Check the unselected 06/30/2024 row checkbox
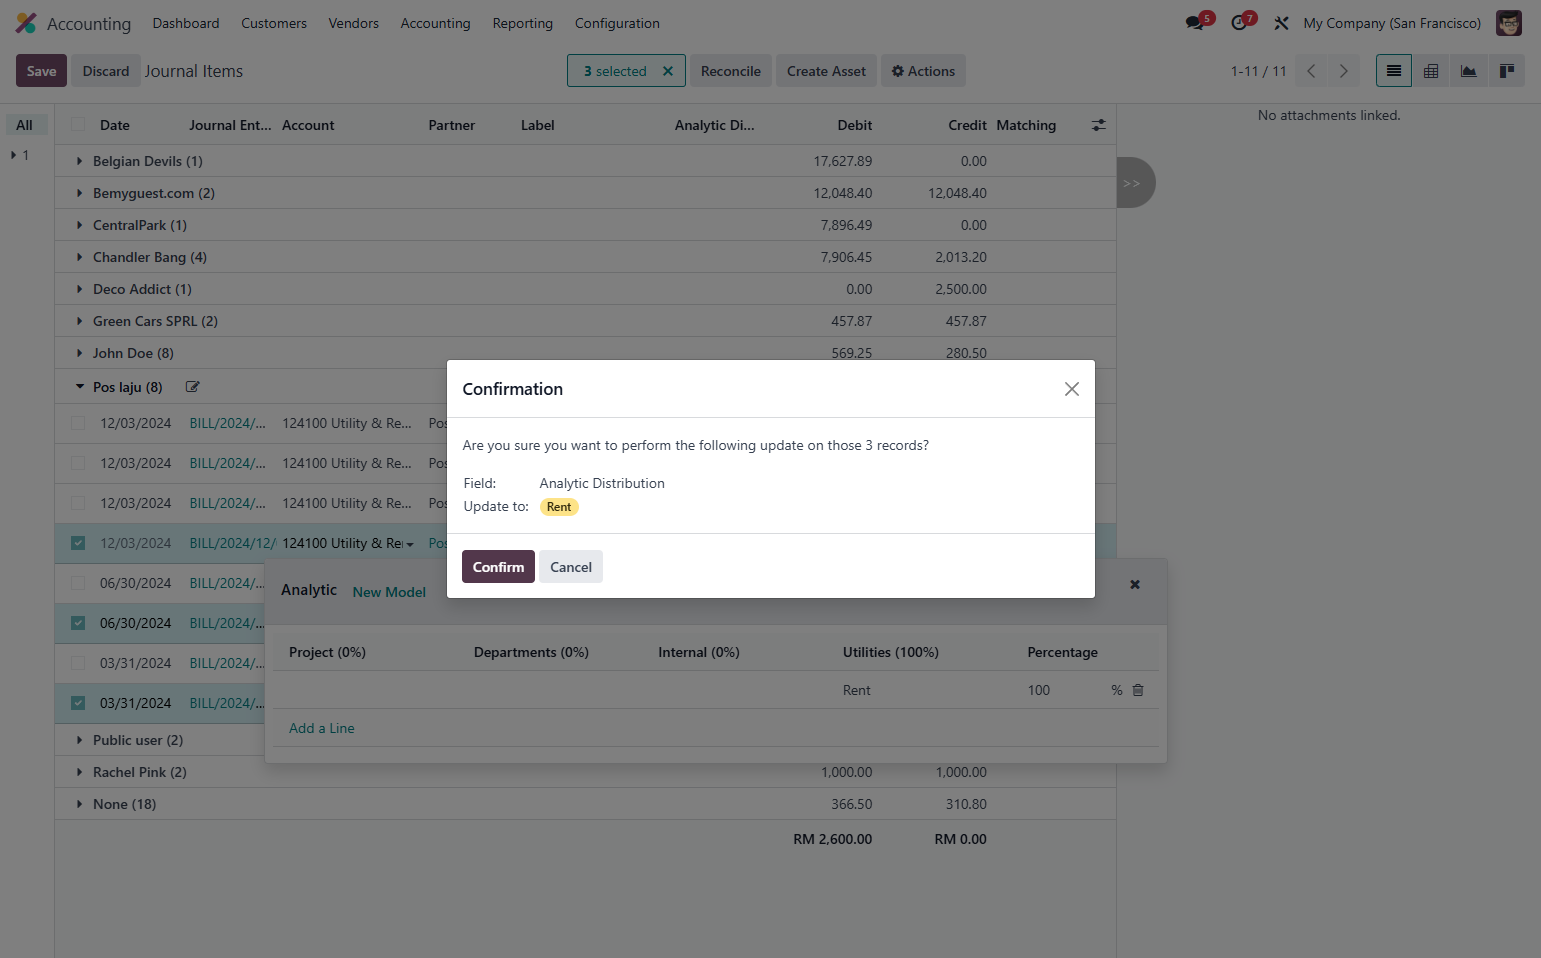Screen dimensions: 1541x958 [x=78, y=583]
